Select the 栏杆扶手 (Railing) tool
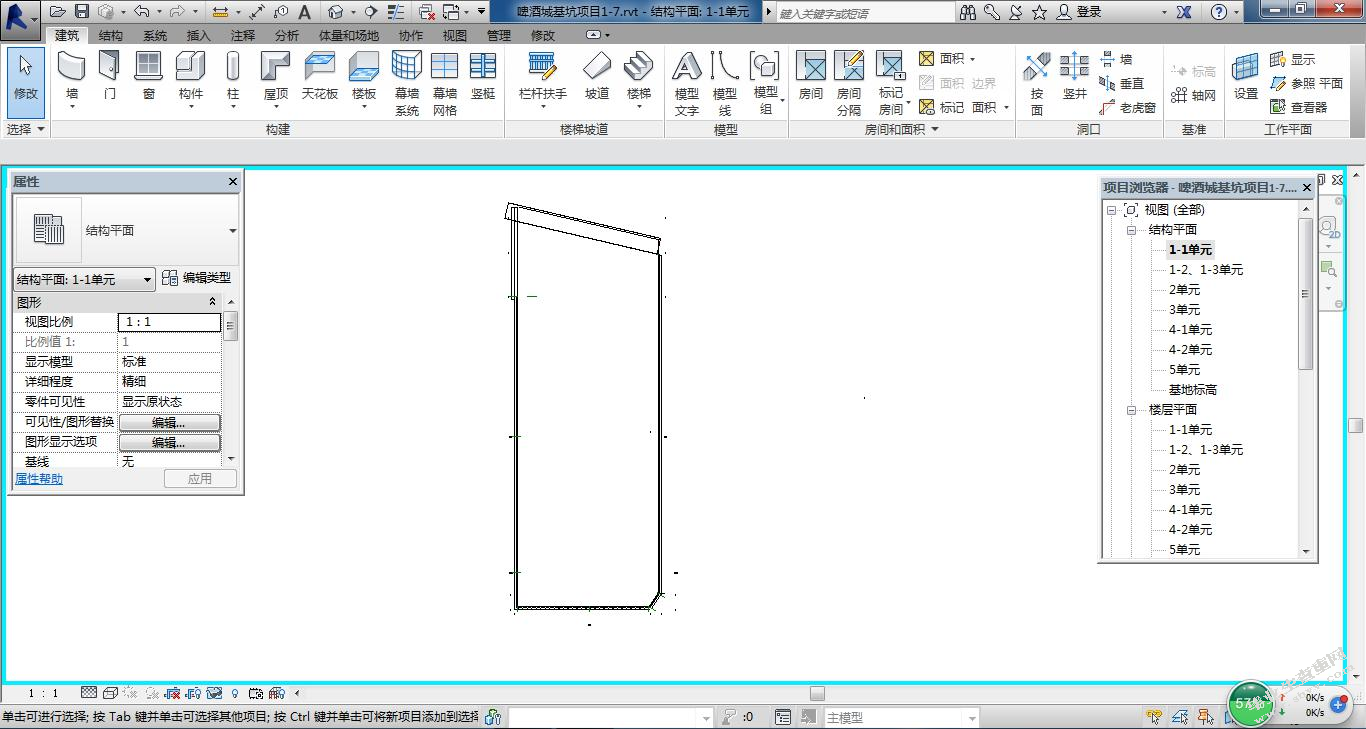Viewport: 1366px width, 729px height. tap(543, 78)
